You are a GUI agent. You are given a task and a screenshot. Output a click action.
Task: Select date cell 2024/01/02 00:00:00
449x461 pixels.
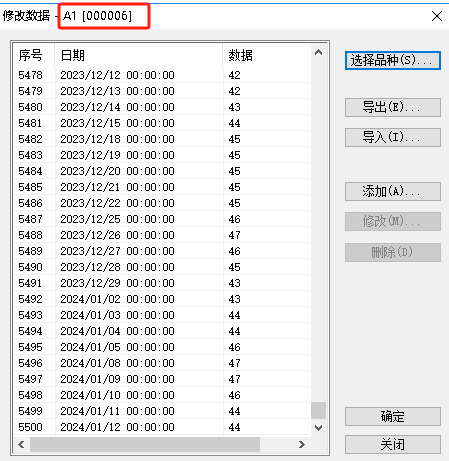point(117,299)
